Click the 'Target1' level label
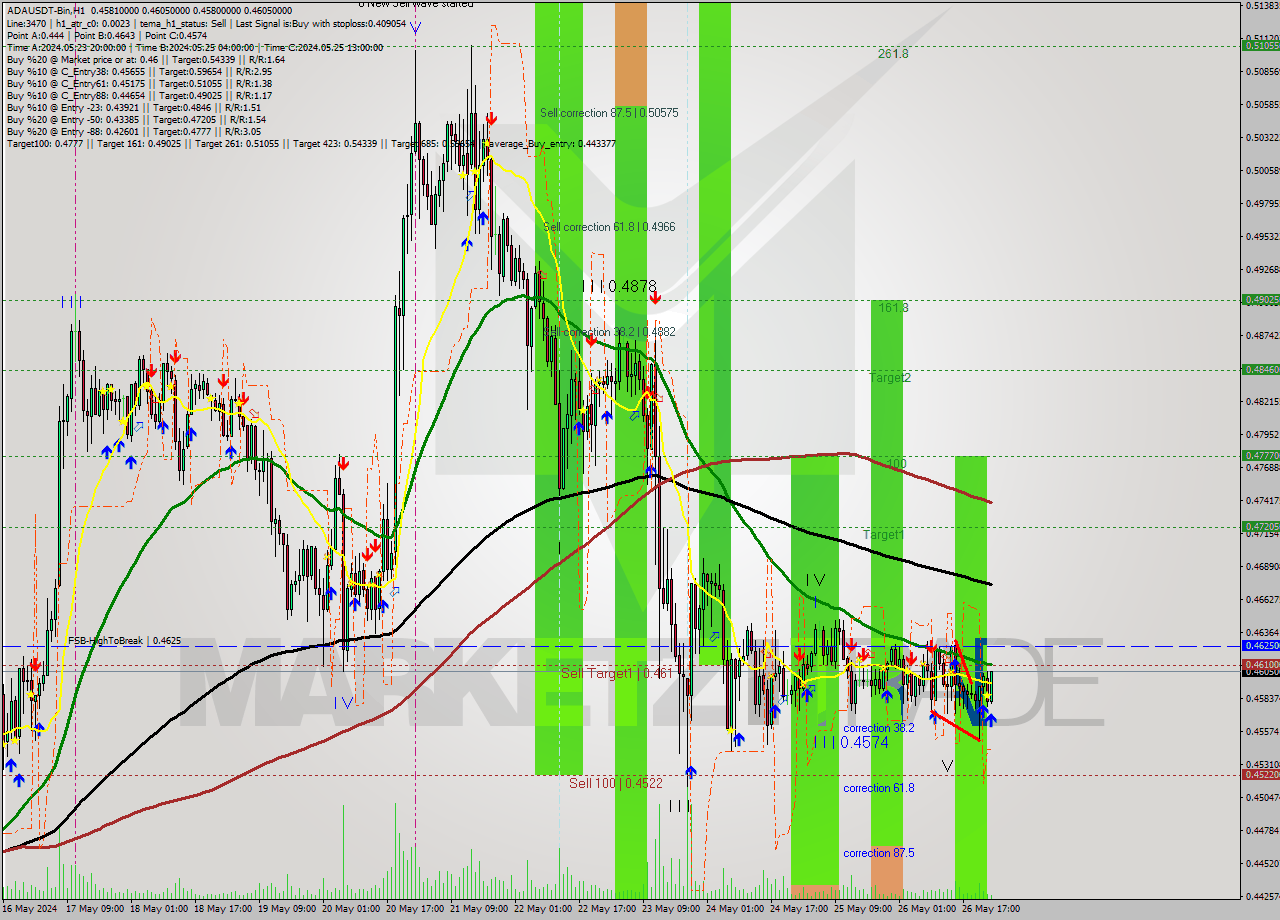1280x920 pixels. pos(883,535)
